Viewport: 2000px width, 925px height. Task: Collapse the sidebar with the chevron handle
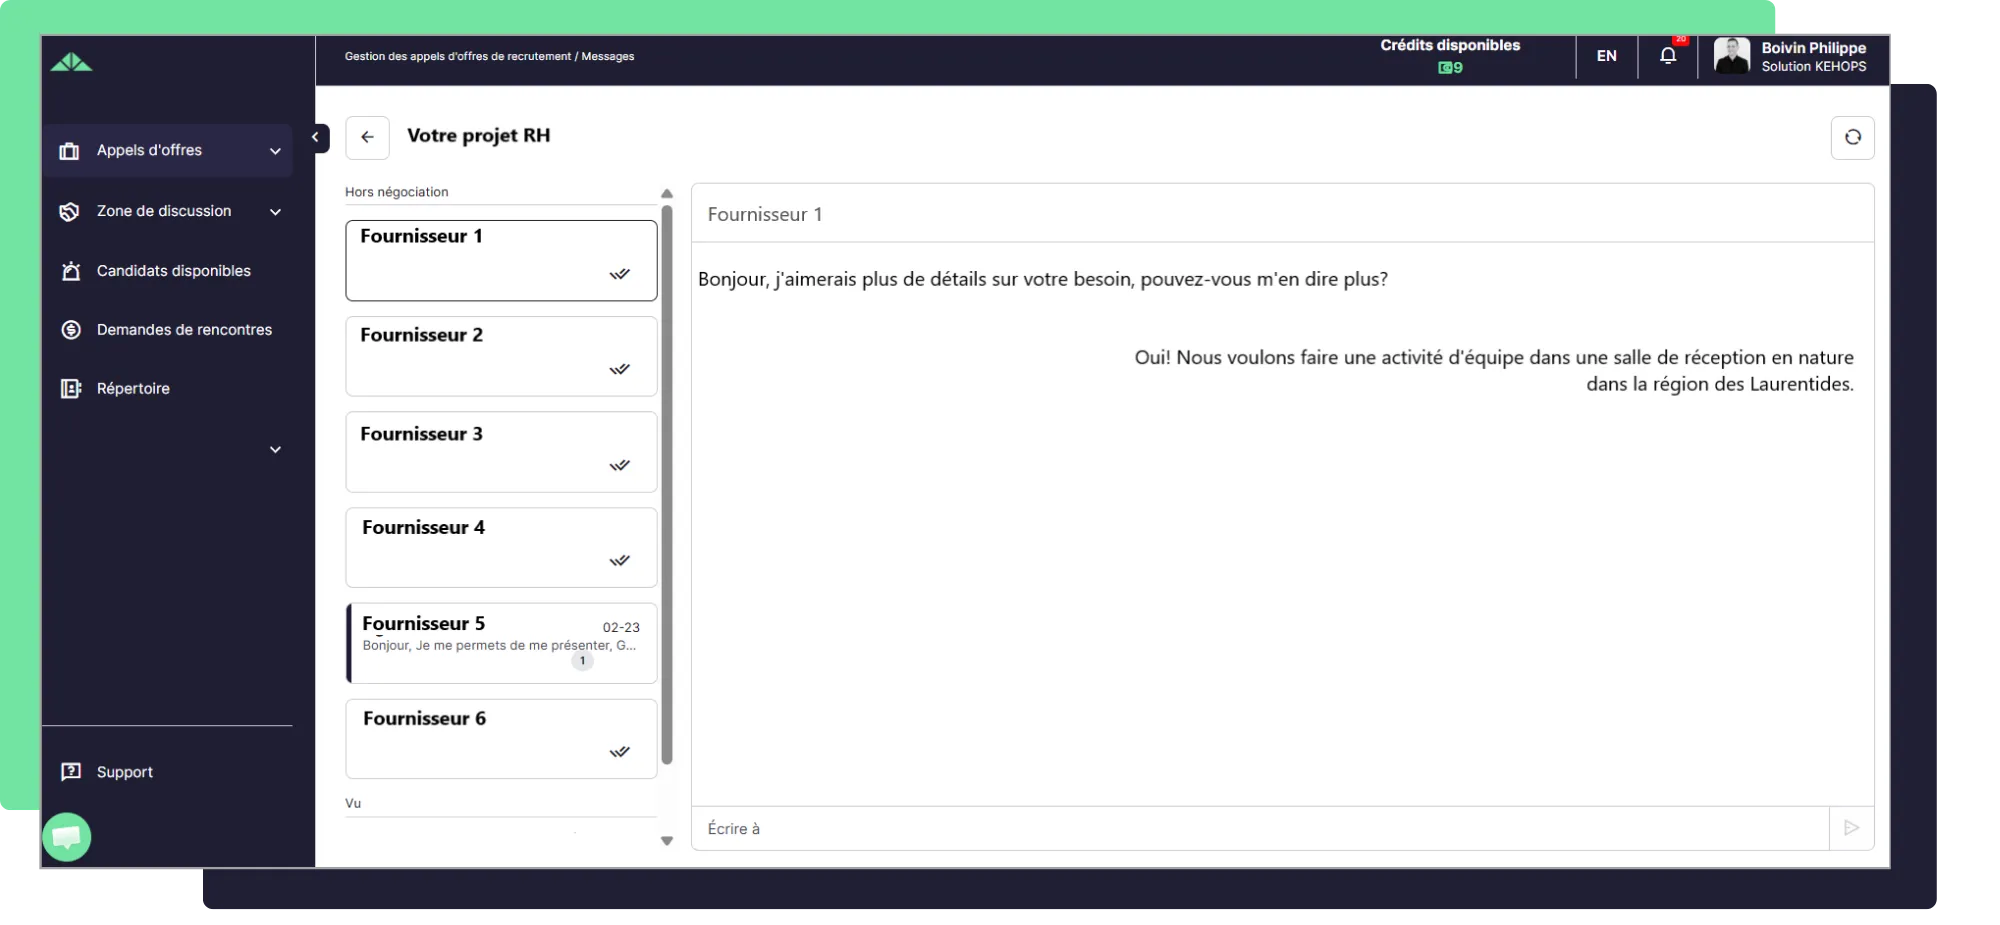[315, 137]
